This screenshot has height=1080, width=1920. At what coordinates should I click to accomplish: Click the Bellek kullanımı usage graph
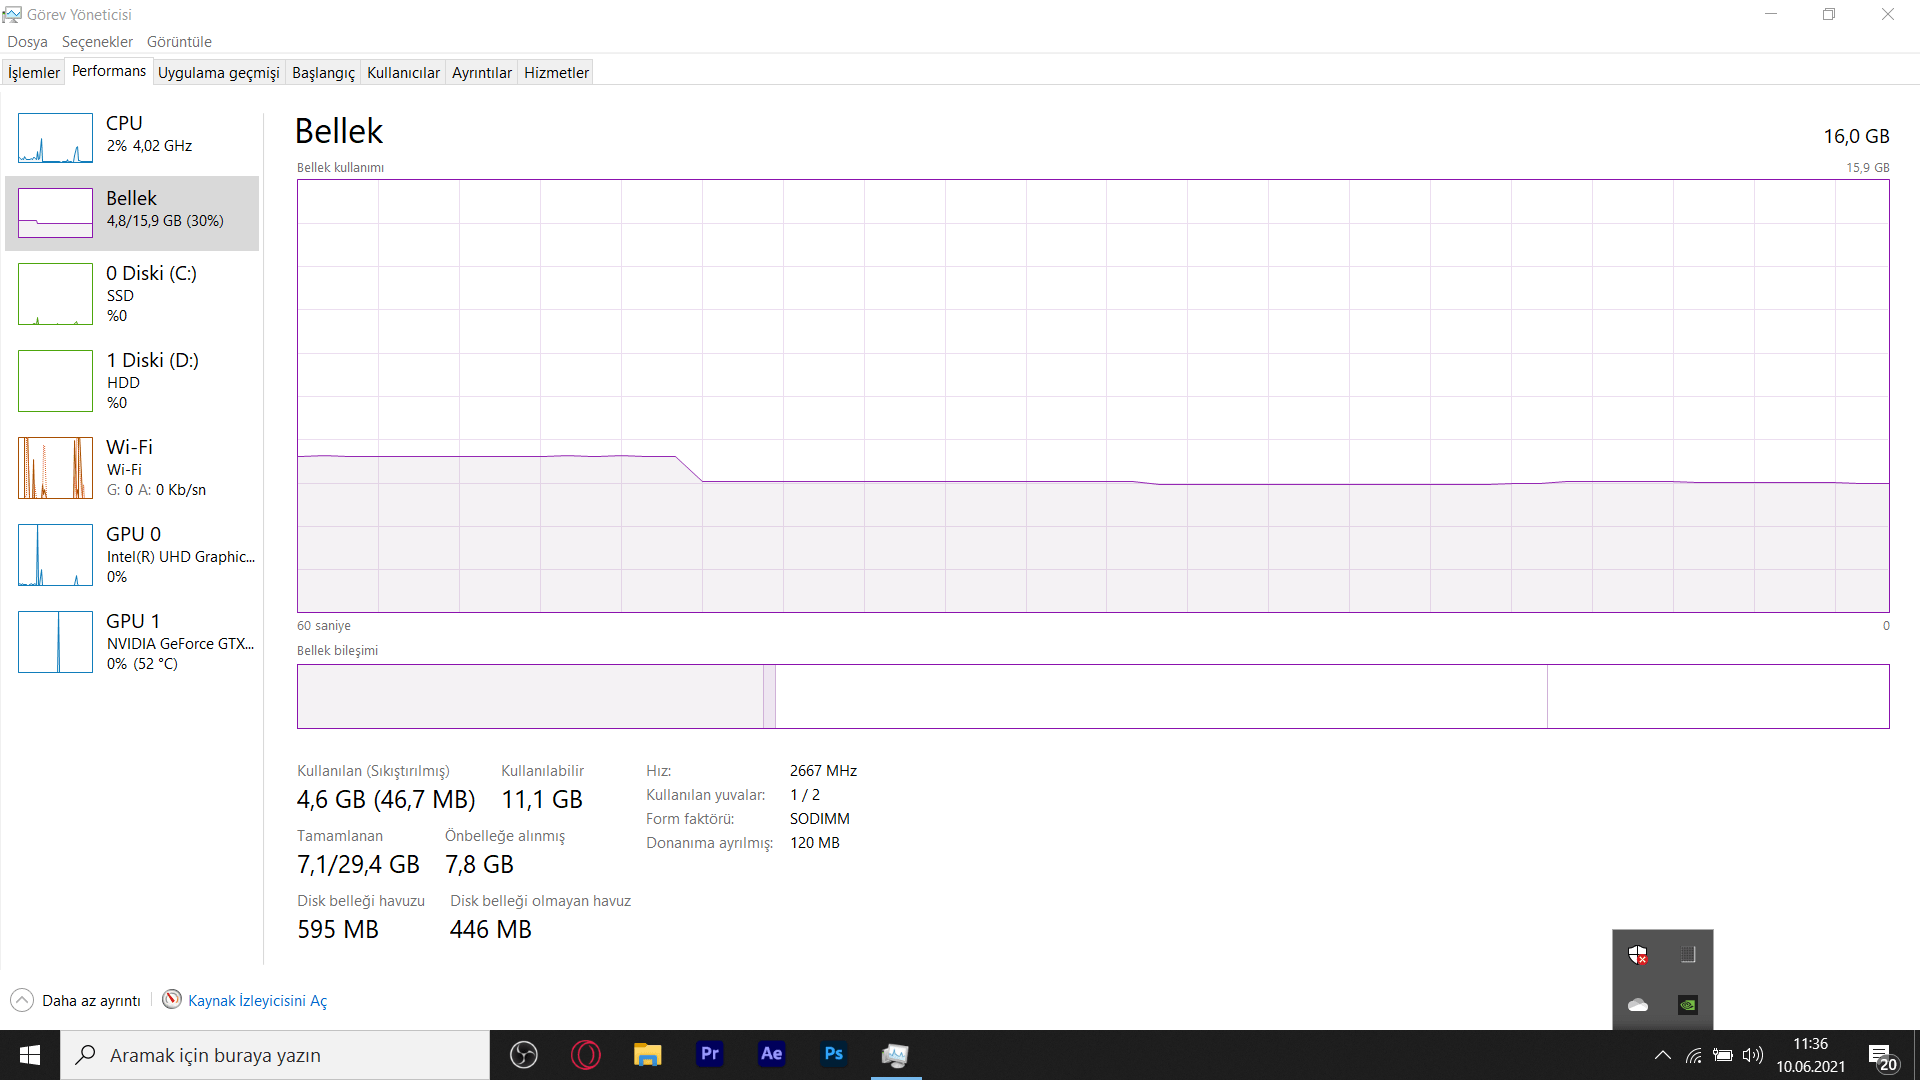1093,396
